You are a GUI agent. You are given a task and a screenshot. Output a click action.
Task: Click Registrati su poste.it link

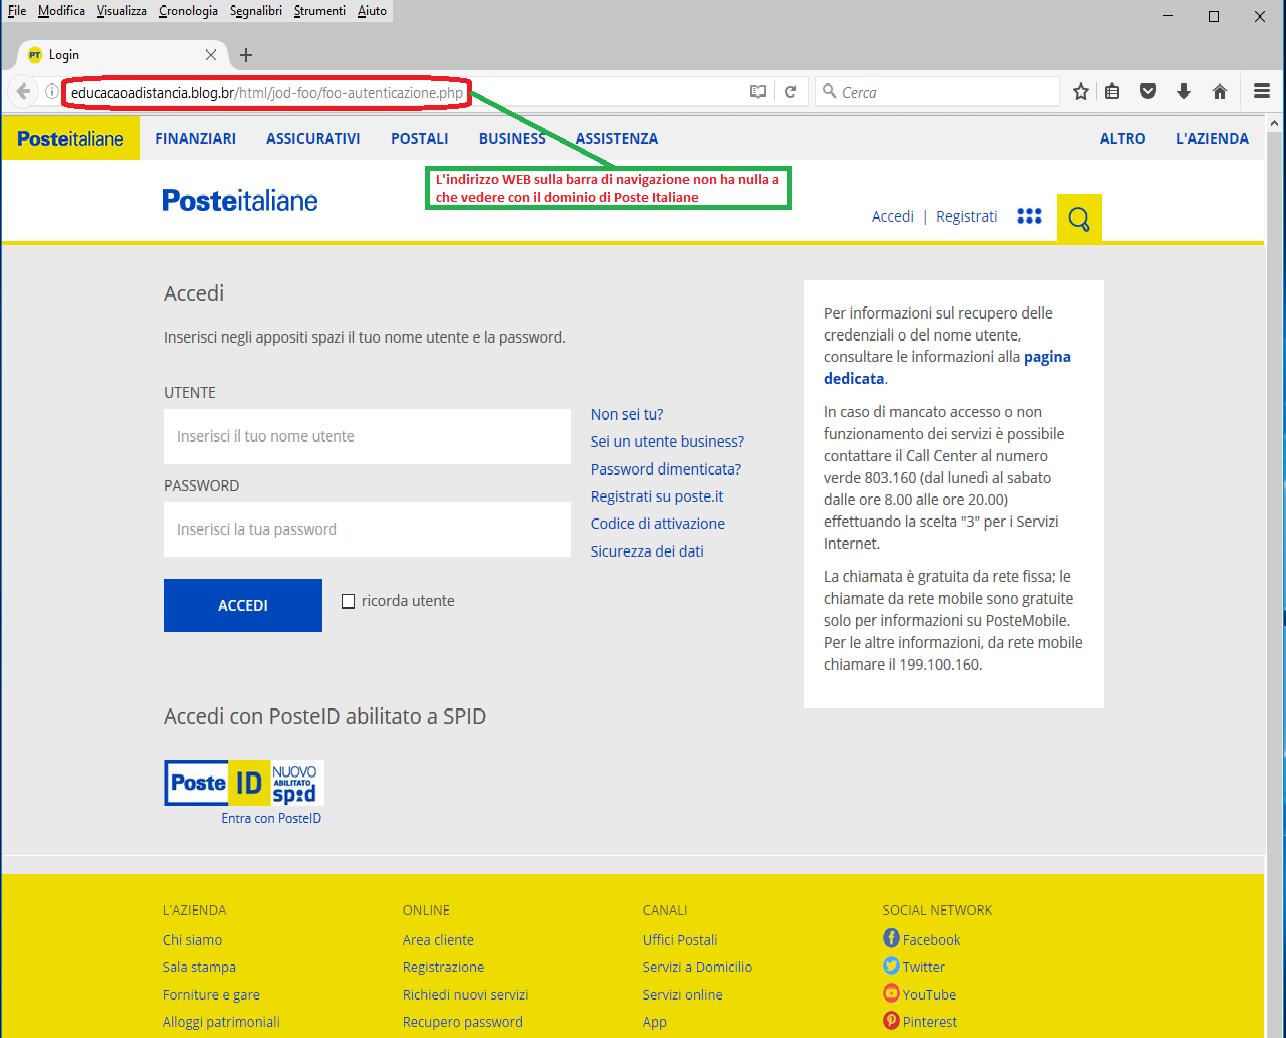click(x=657, y=496)
